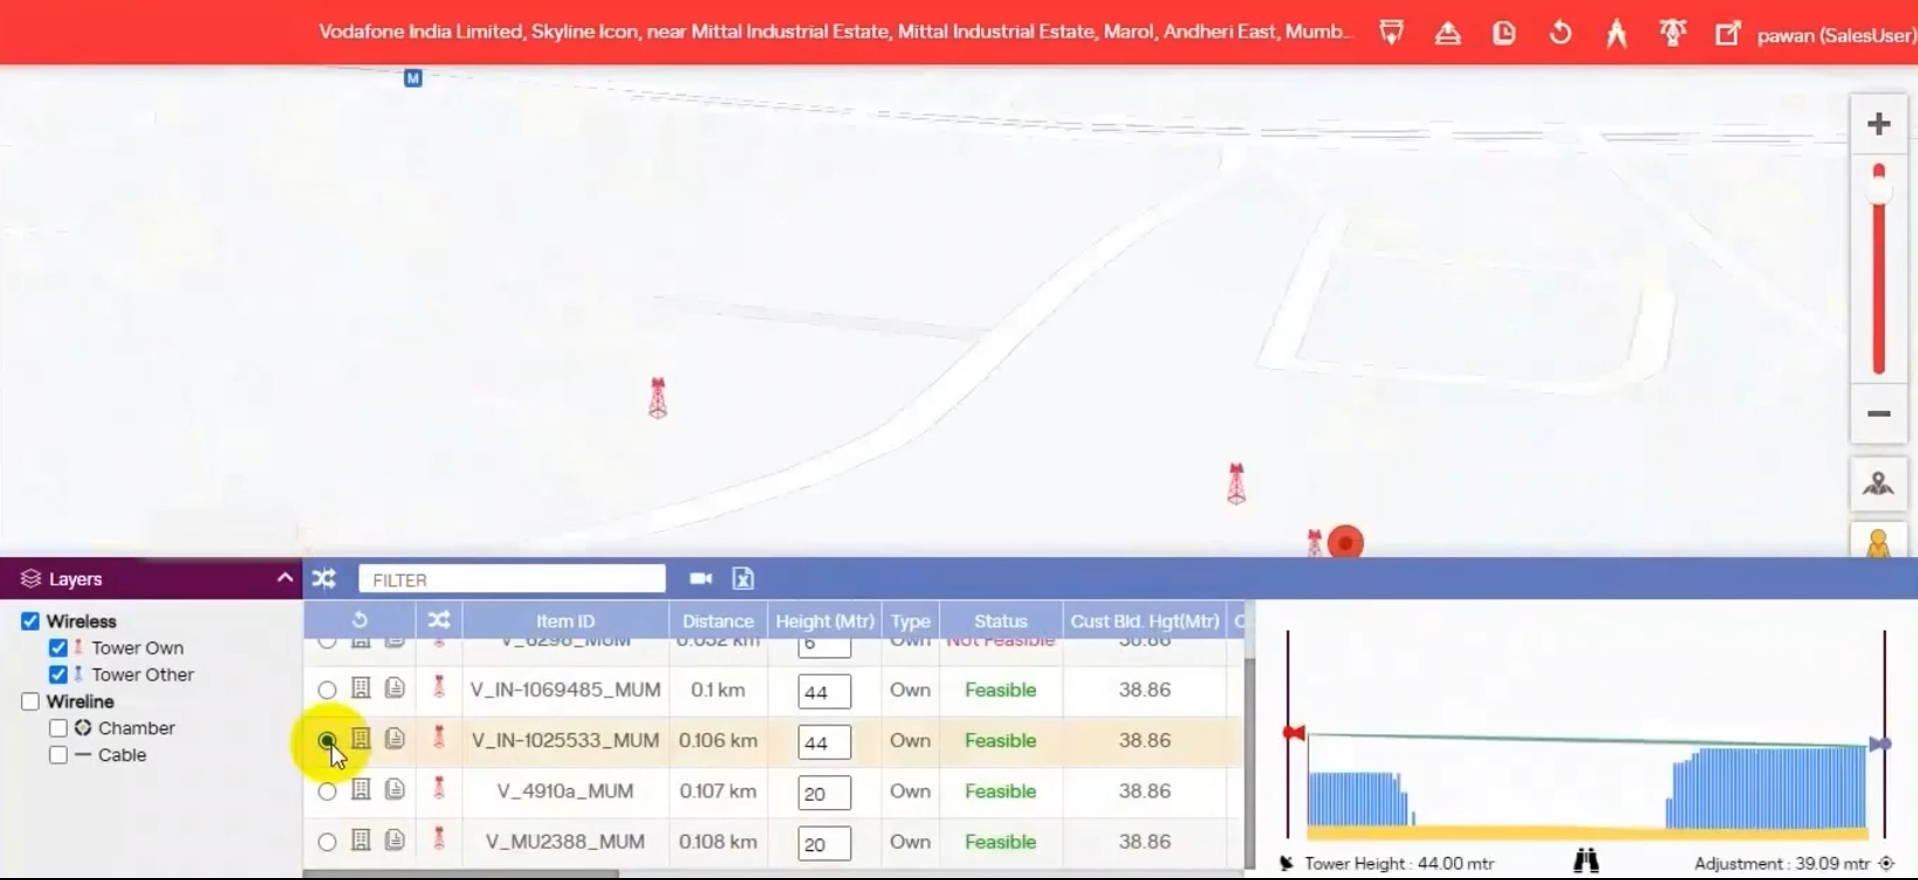The image size is (1918, 880).
Task: Adjust the red map zoom slider
Action: click(1879, 270)
